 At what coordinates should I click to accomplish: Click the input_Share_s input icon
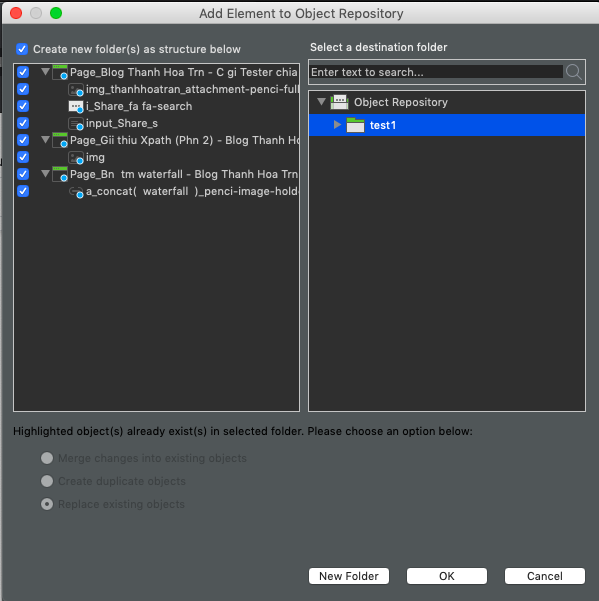(76, 123)
